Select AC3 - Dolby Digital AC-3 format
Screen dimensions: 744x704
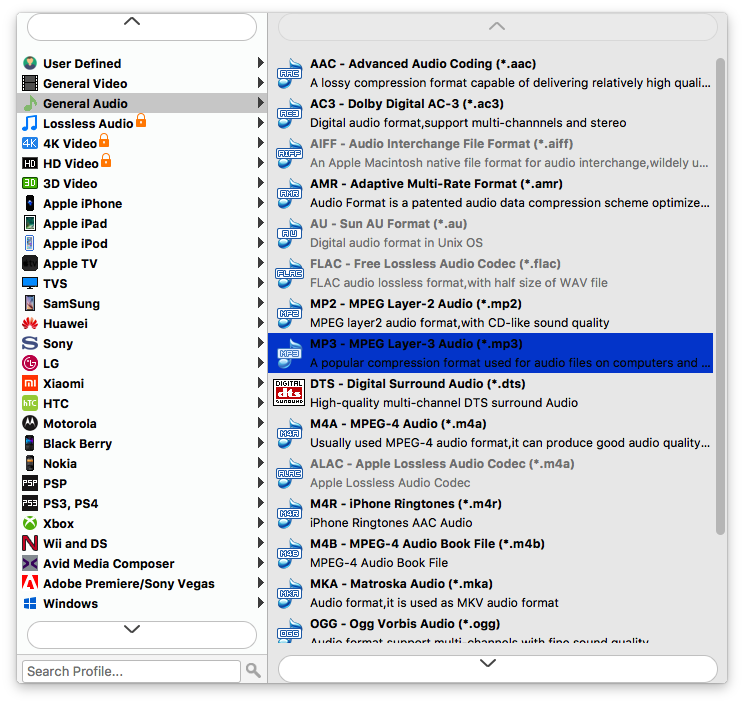491,113
